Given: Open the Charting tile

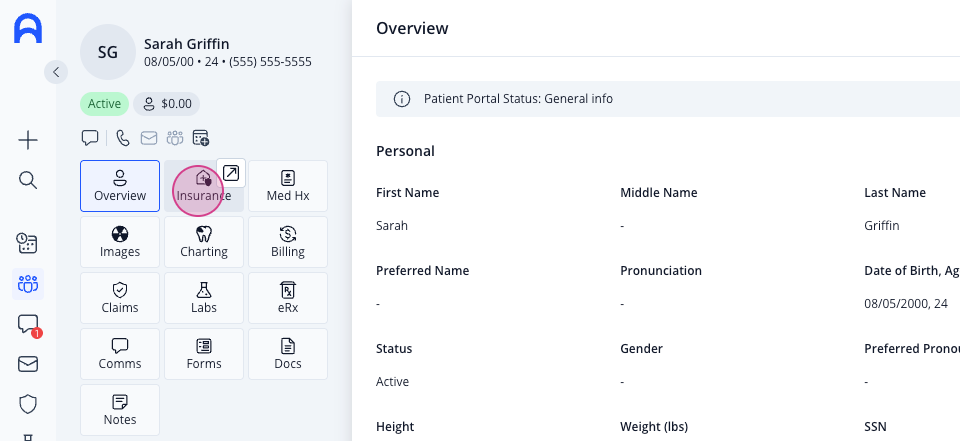Looking at the screenshot, I should tap(204, 242).
